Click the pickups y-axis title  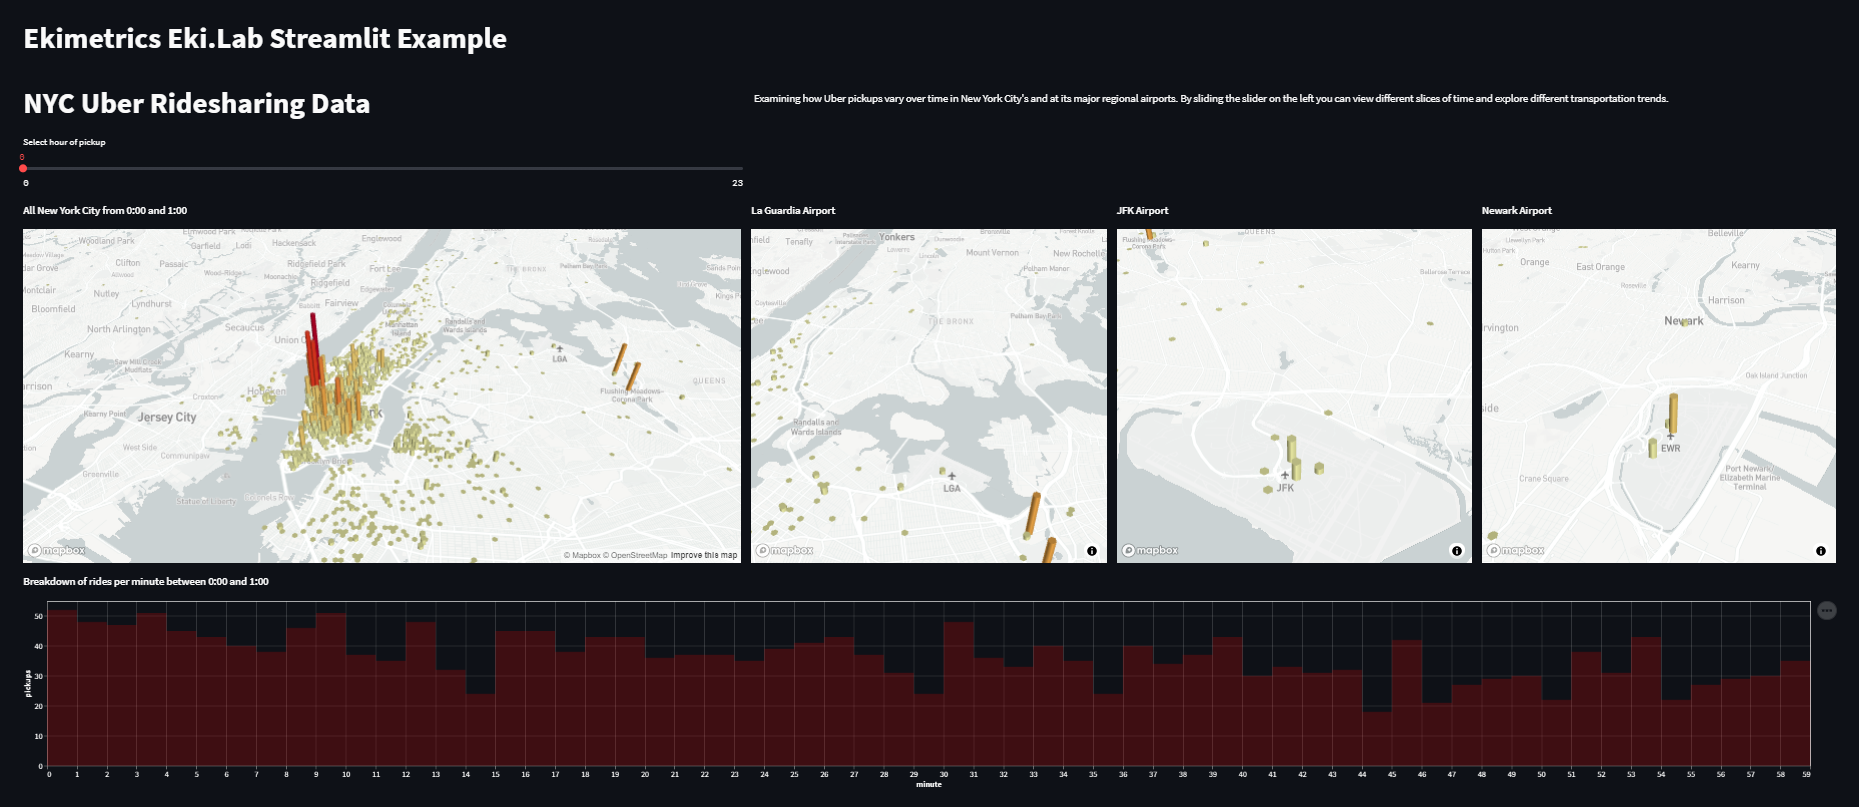tap(27, 684)
